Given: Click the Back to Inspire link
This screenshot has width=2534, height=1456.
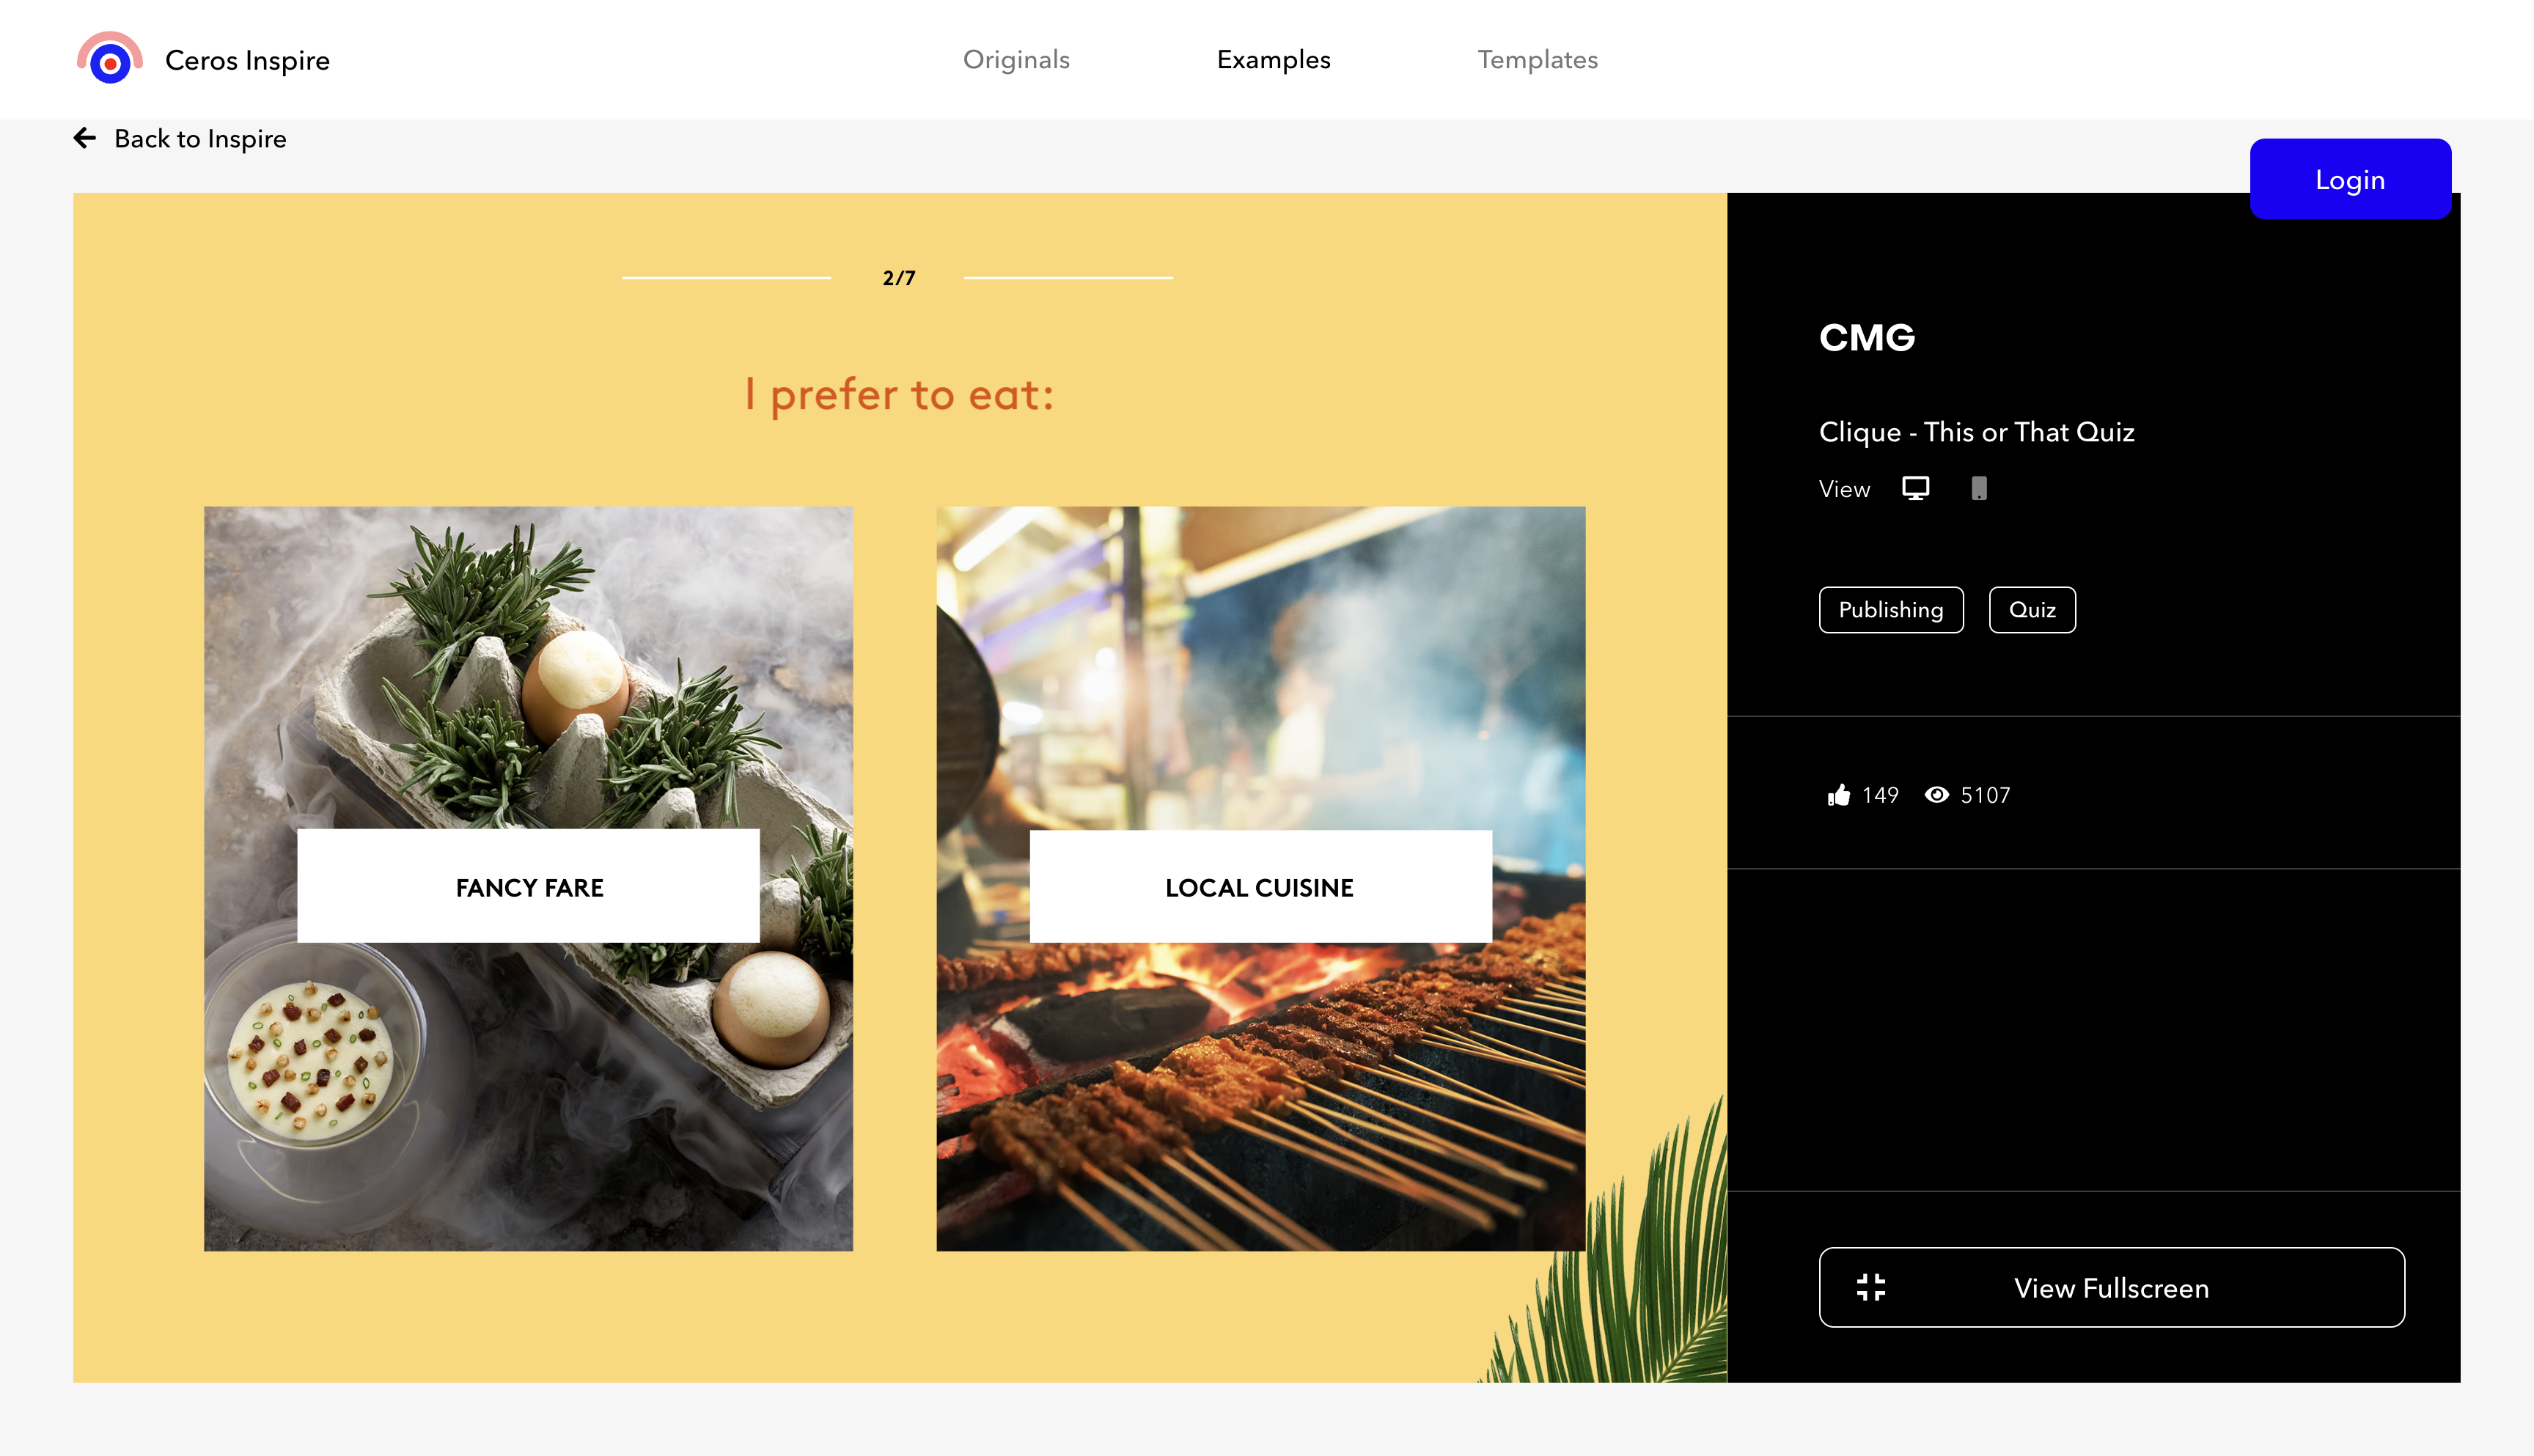Looking at the screenshot, I should pyautogui.click(x=181, y=137).
